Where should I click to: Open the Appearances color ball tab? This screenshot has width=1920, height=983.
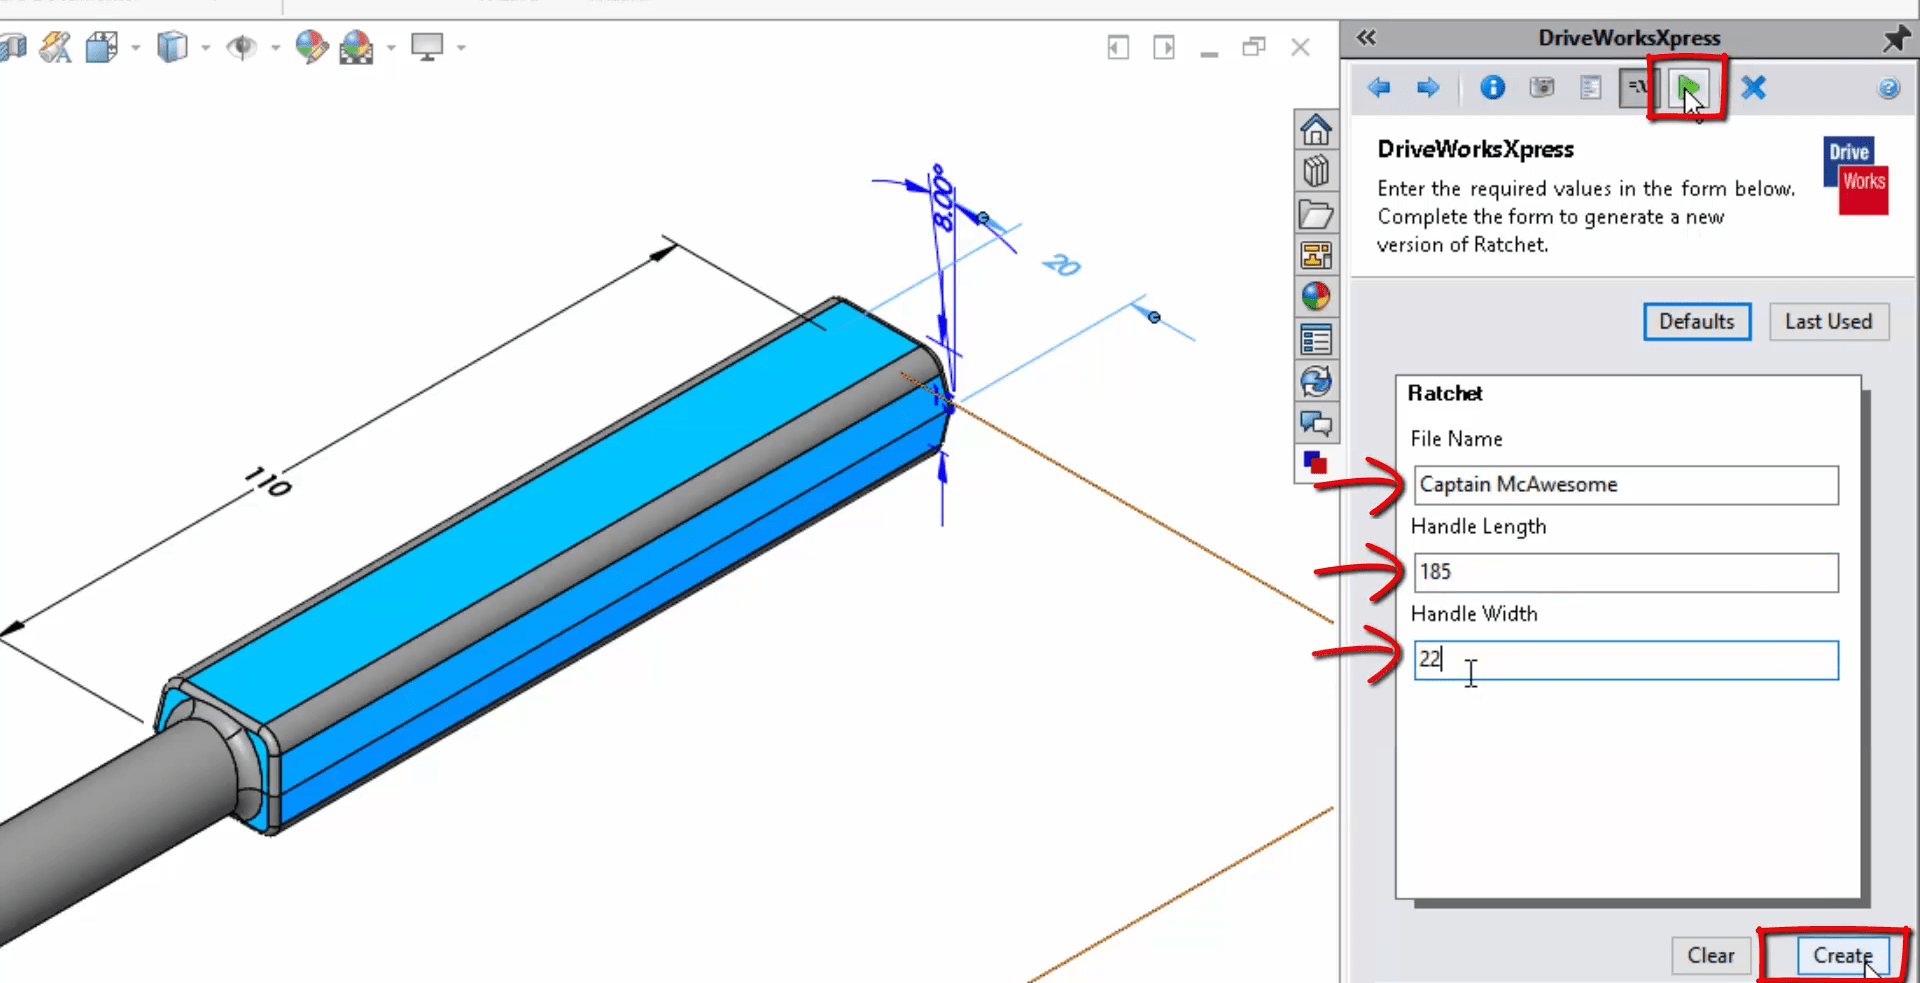[1316, 297]
